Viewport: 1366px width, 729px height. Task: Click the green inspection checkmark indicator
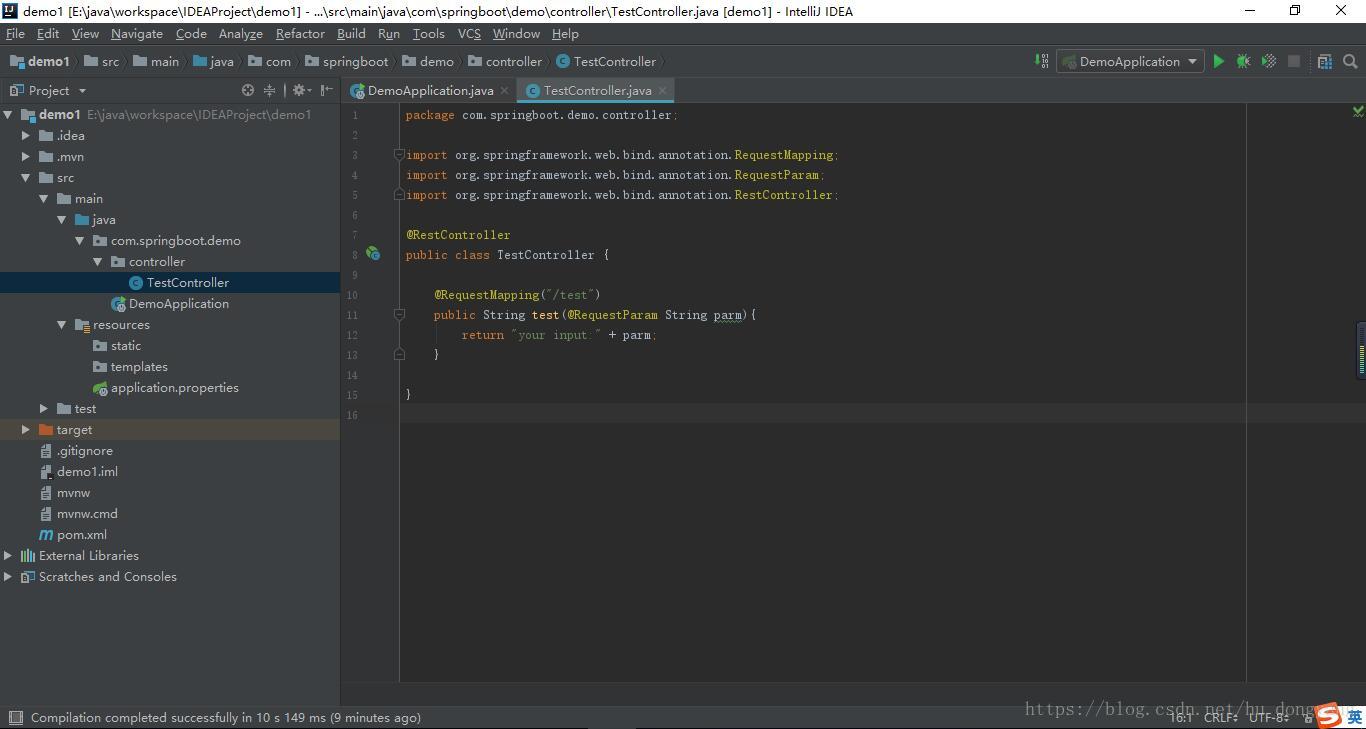click(x=1357, y=111)
